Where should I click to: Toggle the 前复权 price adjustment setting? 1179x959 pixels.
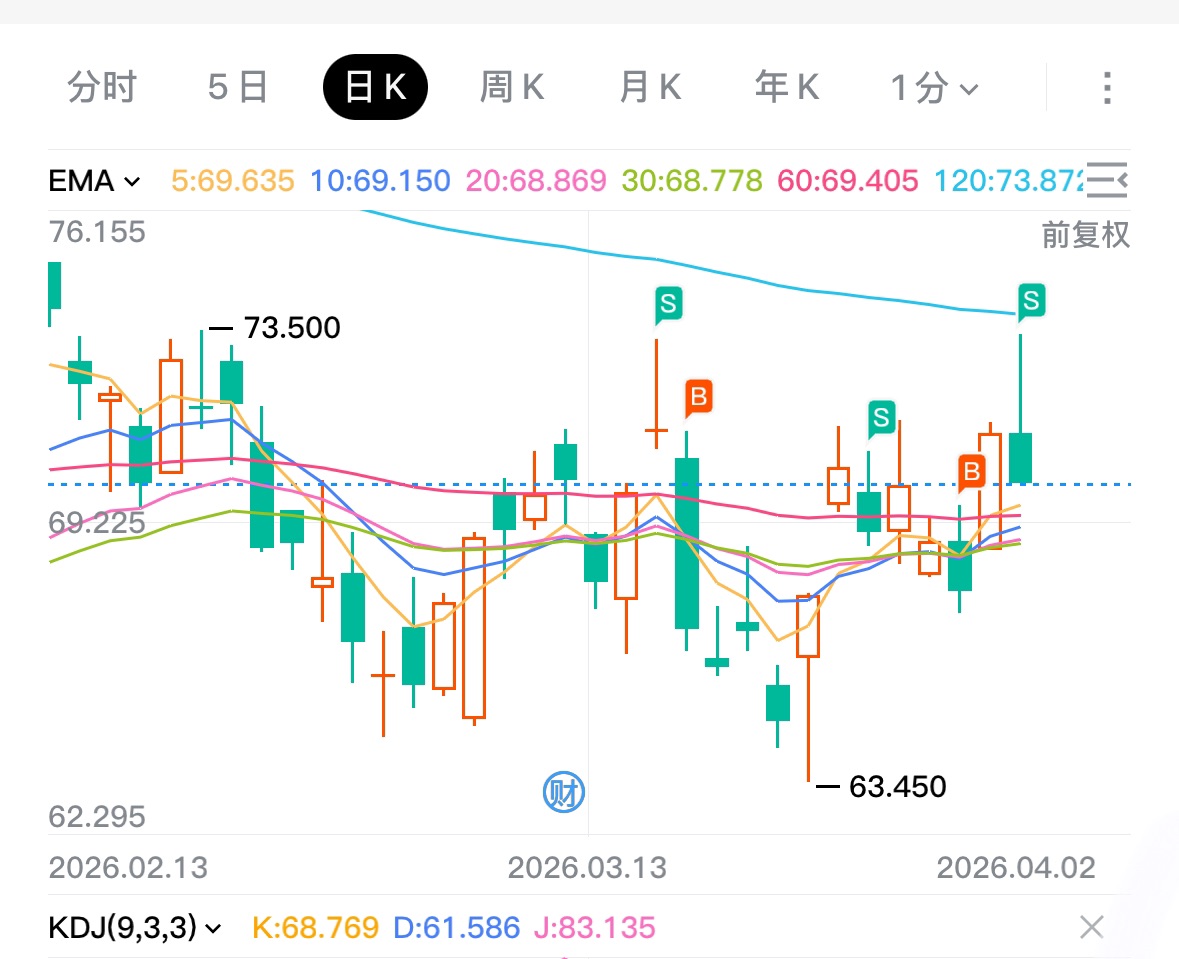coord(1085,235)
